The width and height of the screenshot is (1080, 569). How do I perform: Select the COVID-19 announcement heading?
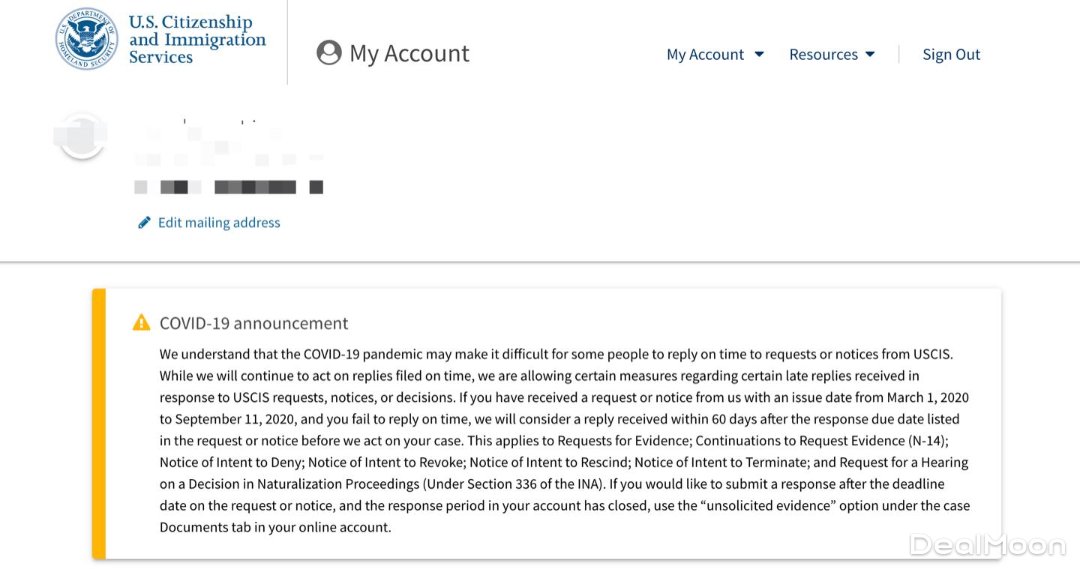[254, 323]
